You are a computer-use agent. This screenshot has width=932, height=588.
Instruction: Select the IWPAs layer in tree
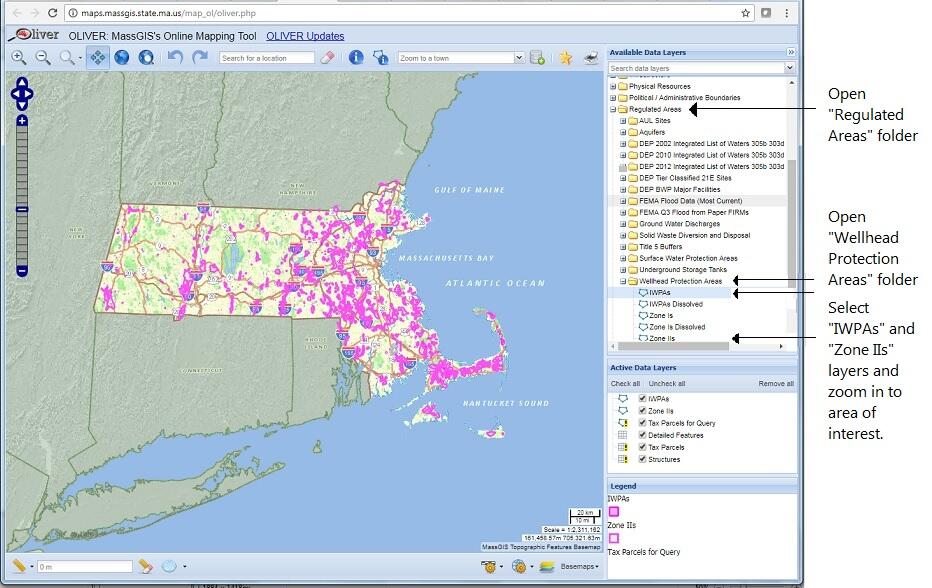[x=659, y=293]
